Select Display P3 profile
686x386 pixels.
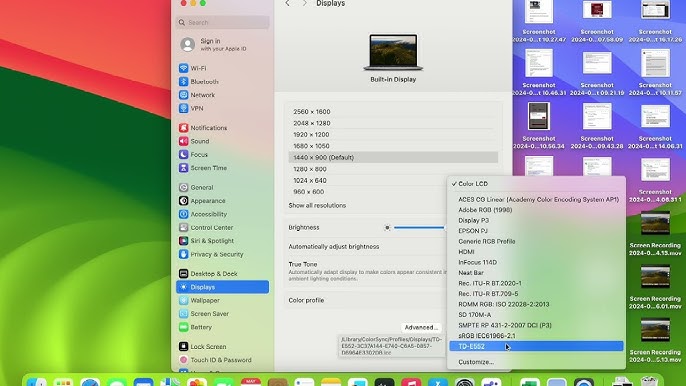click(x=536, y=221)
